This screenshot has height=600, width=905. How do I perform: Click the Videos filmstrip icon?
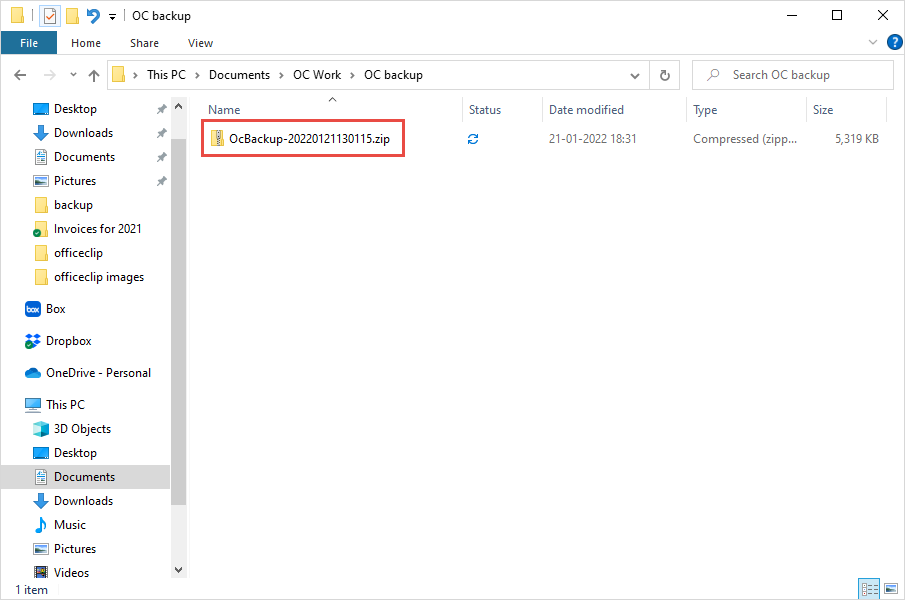(41, 572)
